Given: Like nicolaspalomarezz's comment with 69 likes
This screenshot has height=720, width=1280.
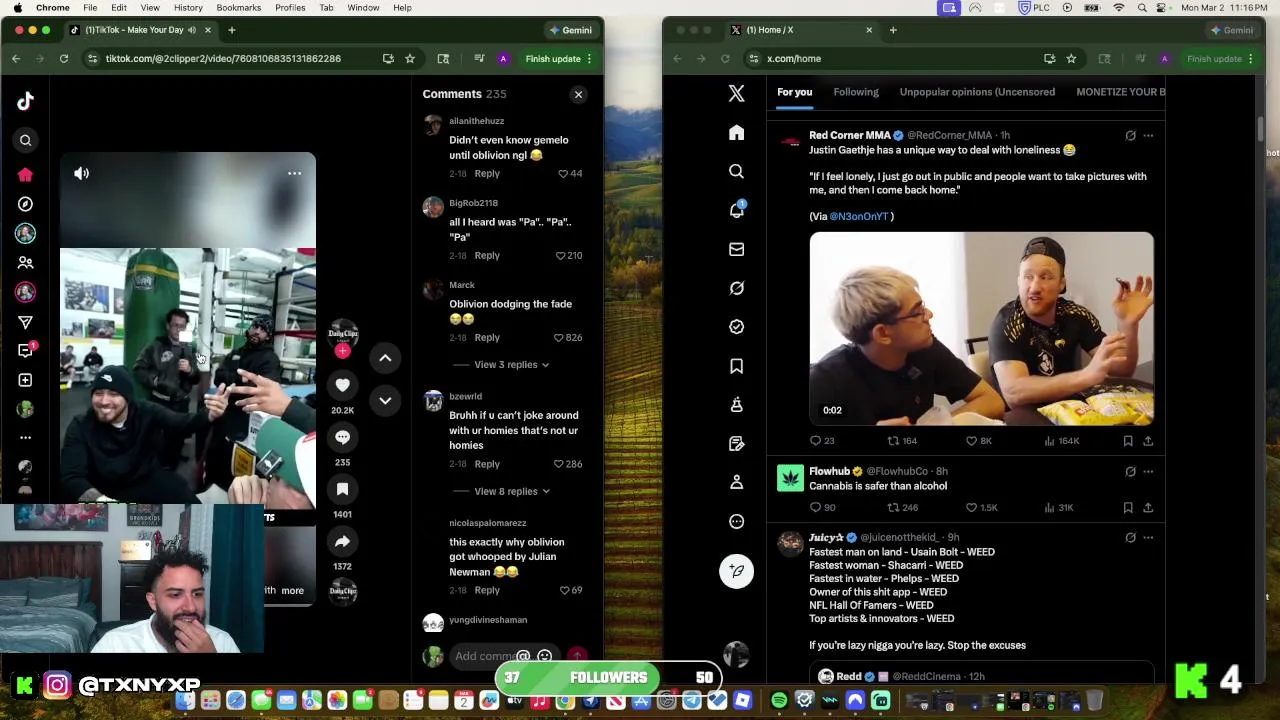Looking at the screenshot, I should click(572, 590).
